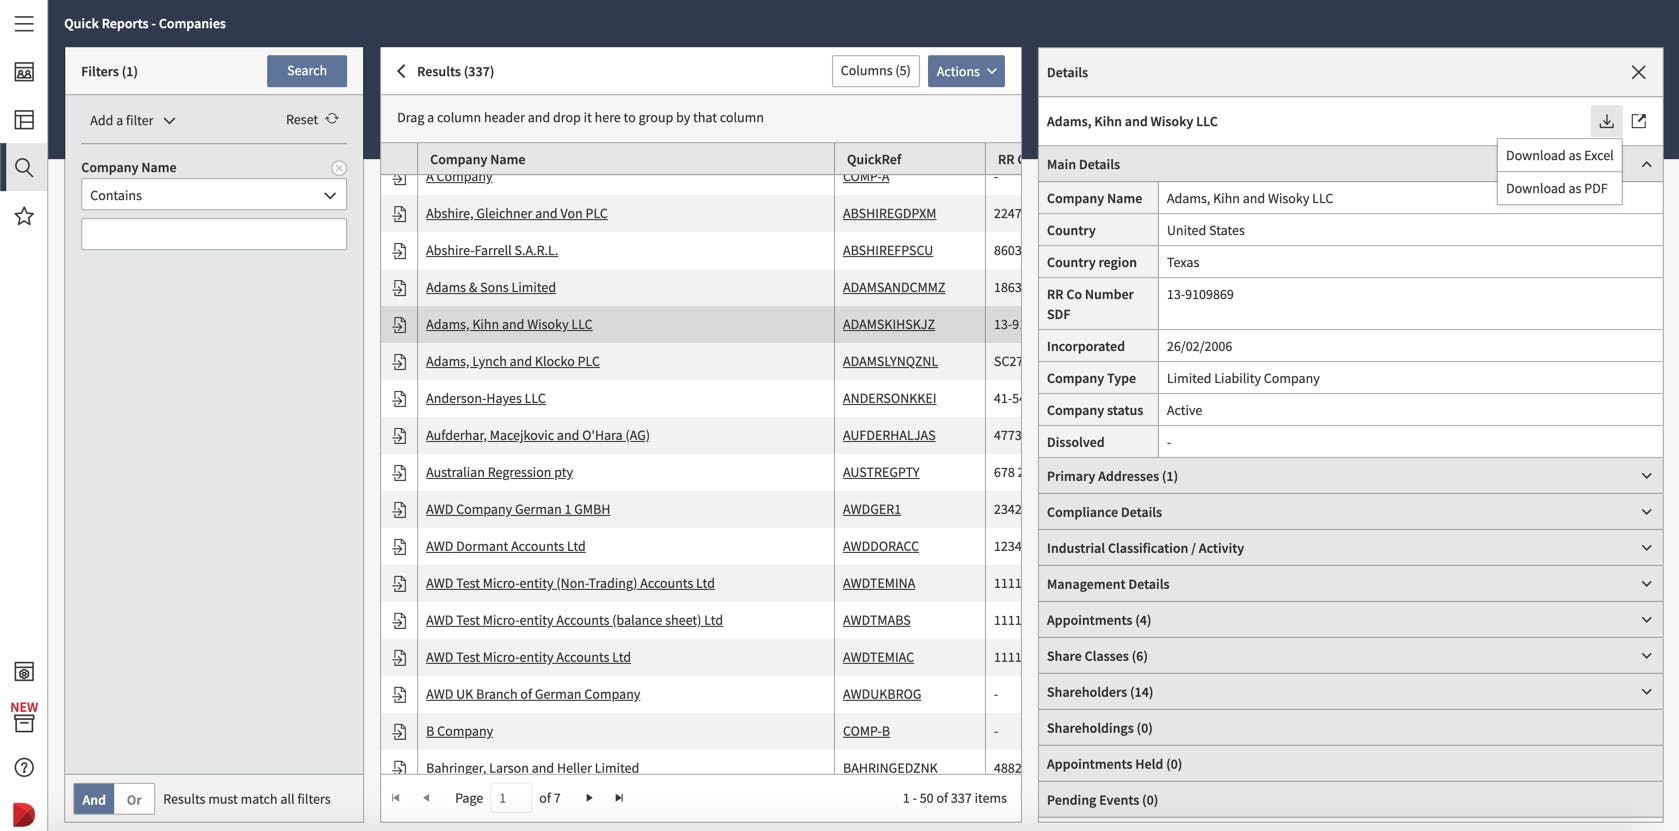This screenshot has height=831, width=1679.
Task: Open the Anderson-Hayes LLC company link
Action: (486, 398)
